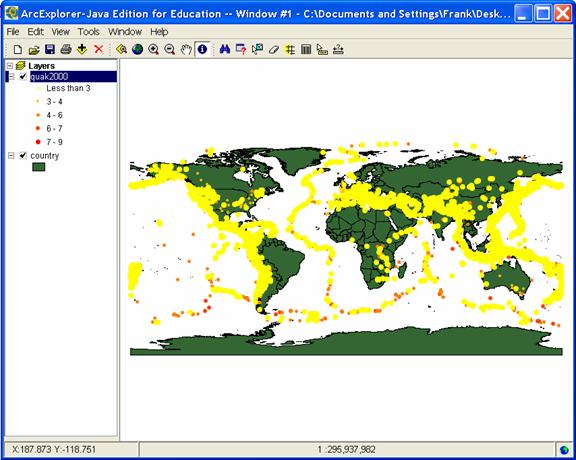Click the Print icon in toolbar
Viewport: 576px width, 460px height.
(66, 49)
